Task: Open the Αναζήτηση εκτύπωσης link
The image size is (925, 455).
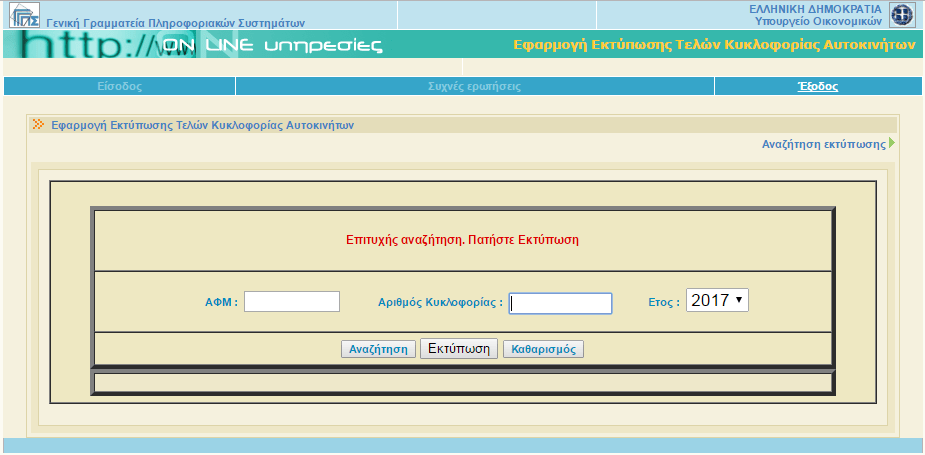Action: click(x=823, y=144)
